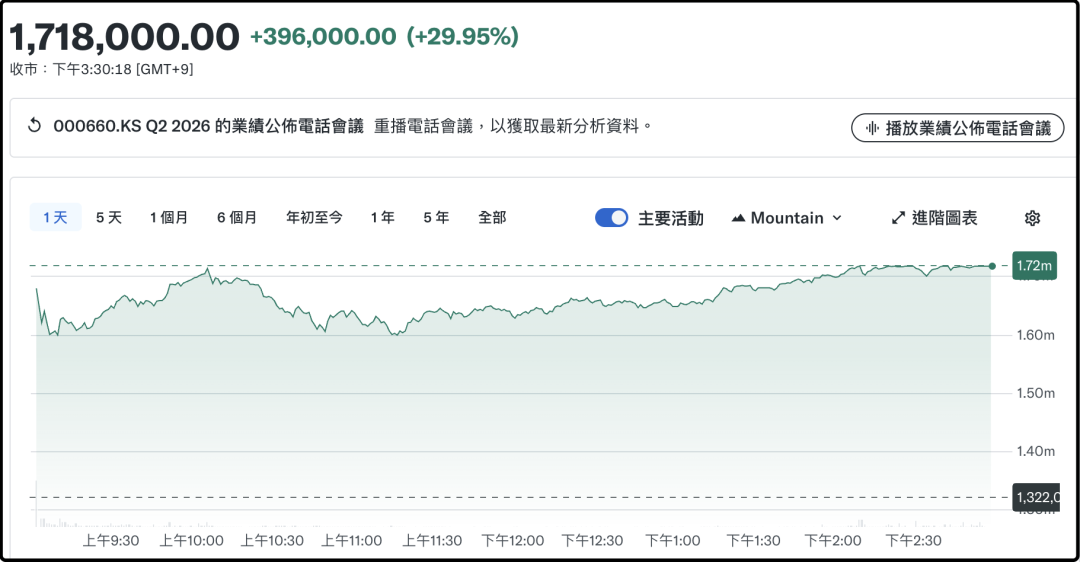Click the 上午11:00 x-axis label
Screen dimensions: 1080x562
click(351, 541)
